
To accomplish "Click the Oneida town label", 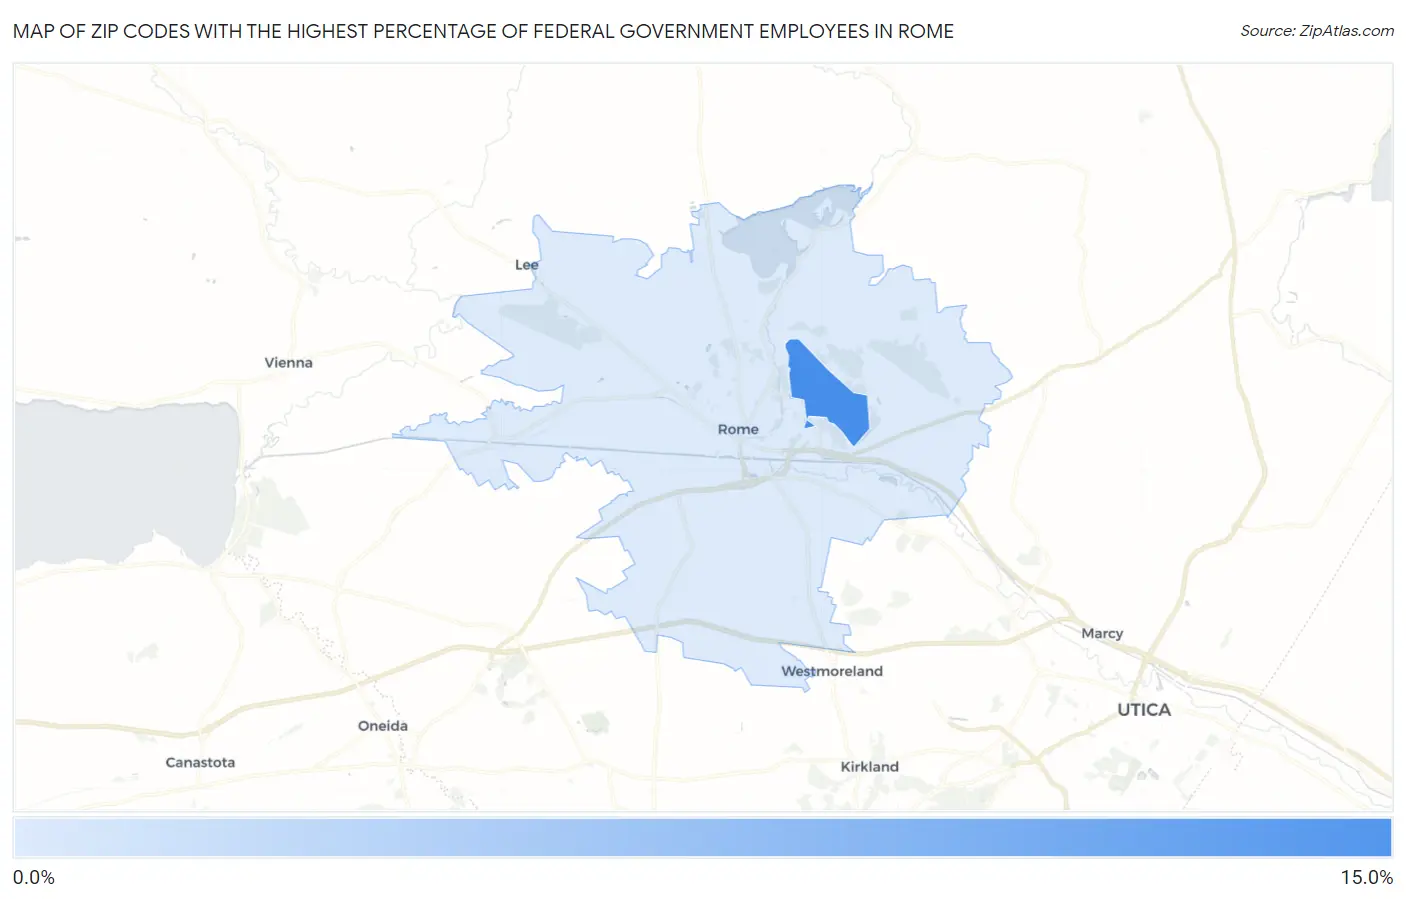I will 383,726.
